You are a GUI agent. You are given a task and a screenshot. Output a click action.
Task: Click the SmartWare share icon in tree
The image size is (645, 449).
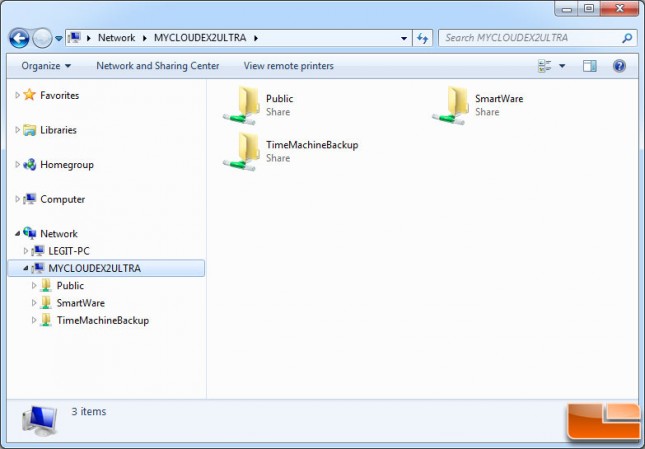(x=46, y=303)
